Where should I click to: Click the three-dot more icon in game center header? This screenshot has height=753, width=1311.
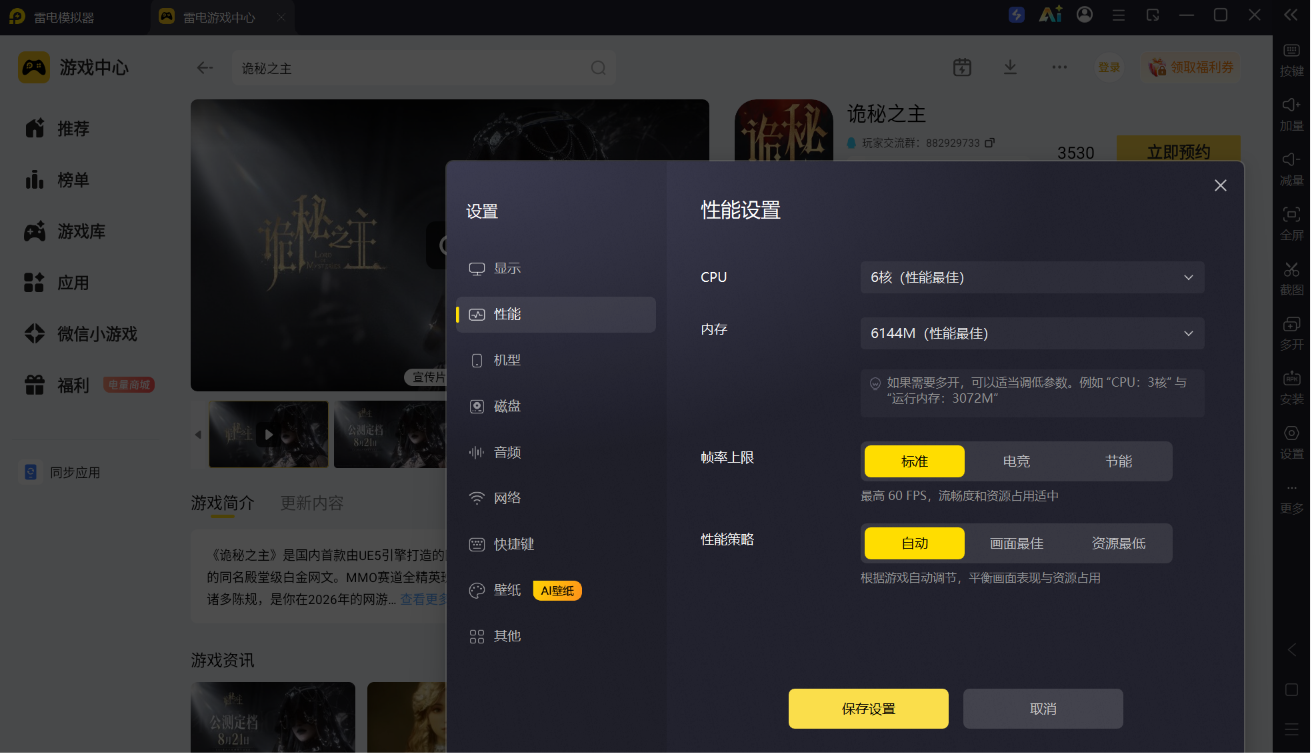(x=1059, y=67)
